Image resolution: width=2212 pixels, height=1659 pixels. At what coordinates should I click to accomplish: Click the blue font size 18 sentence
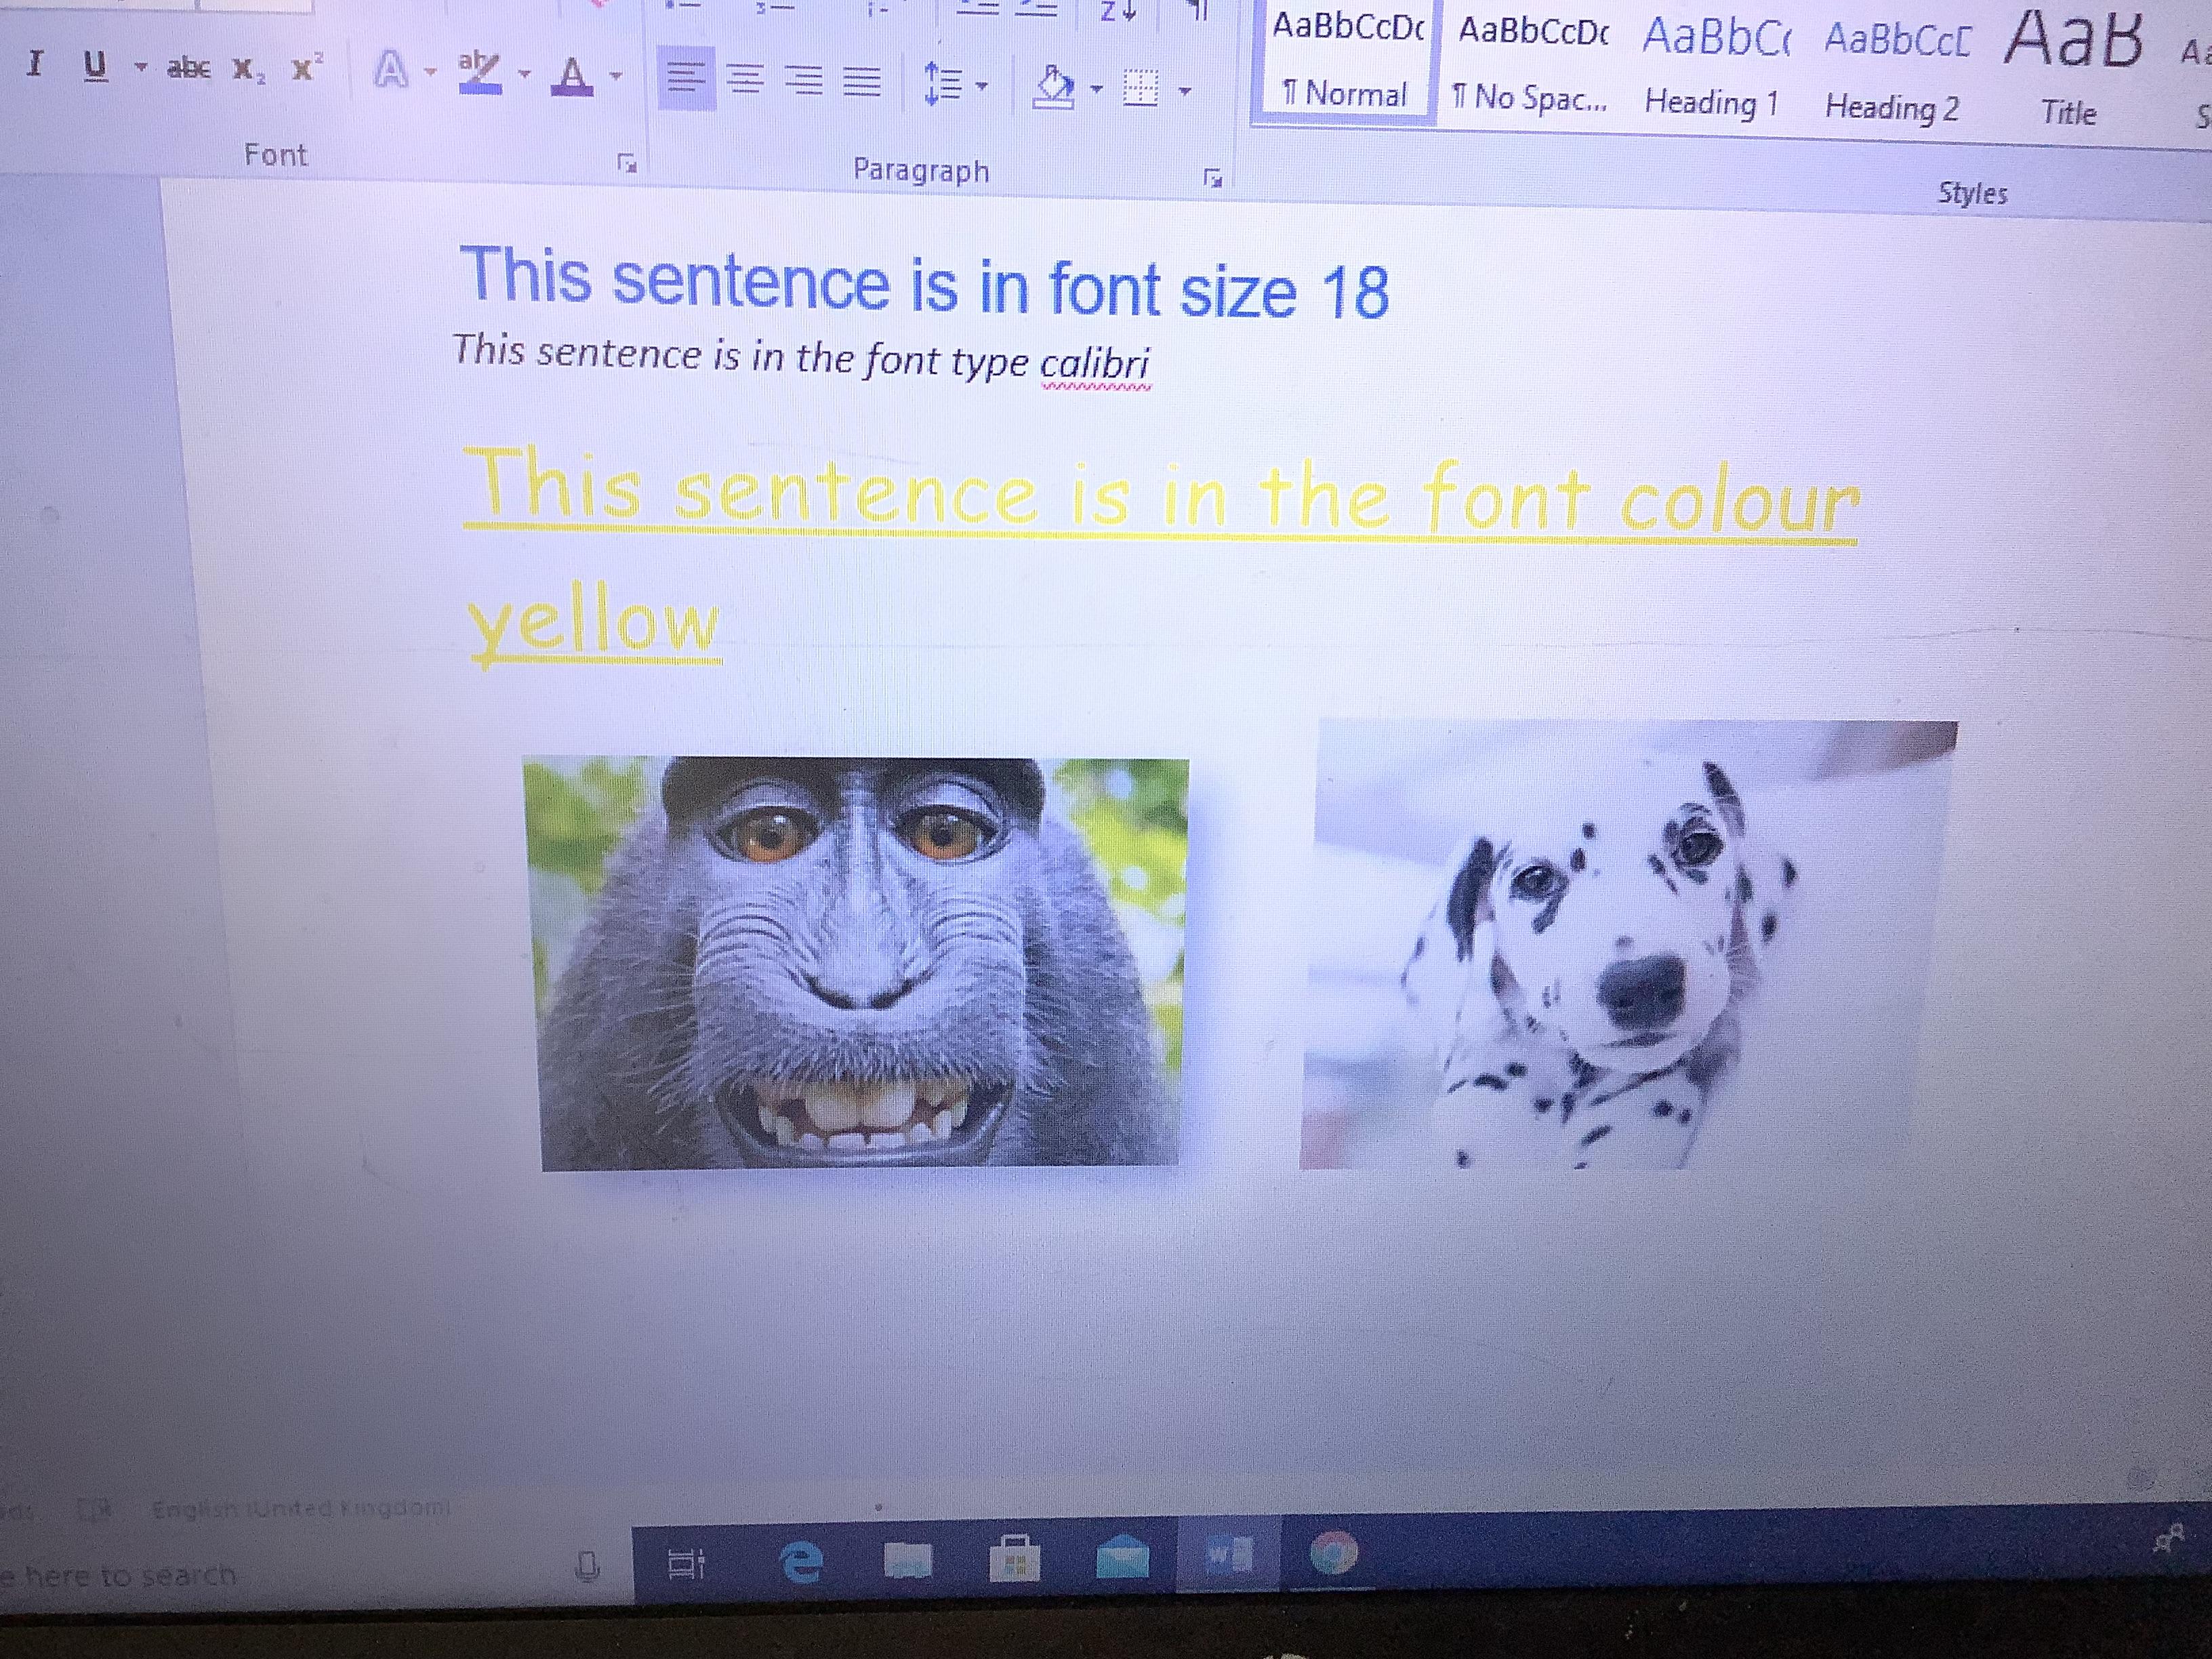[x=924, y=283]
